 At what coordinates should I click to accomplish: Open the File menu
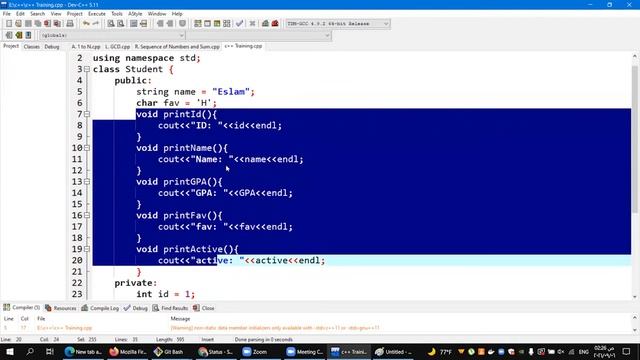tap(7, 14)
